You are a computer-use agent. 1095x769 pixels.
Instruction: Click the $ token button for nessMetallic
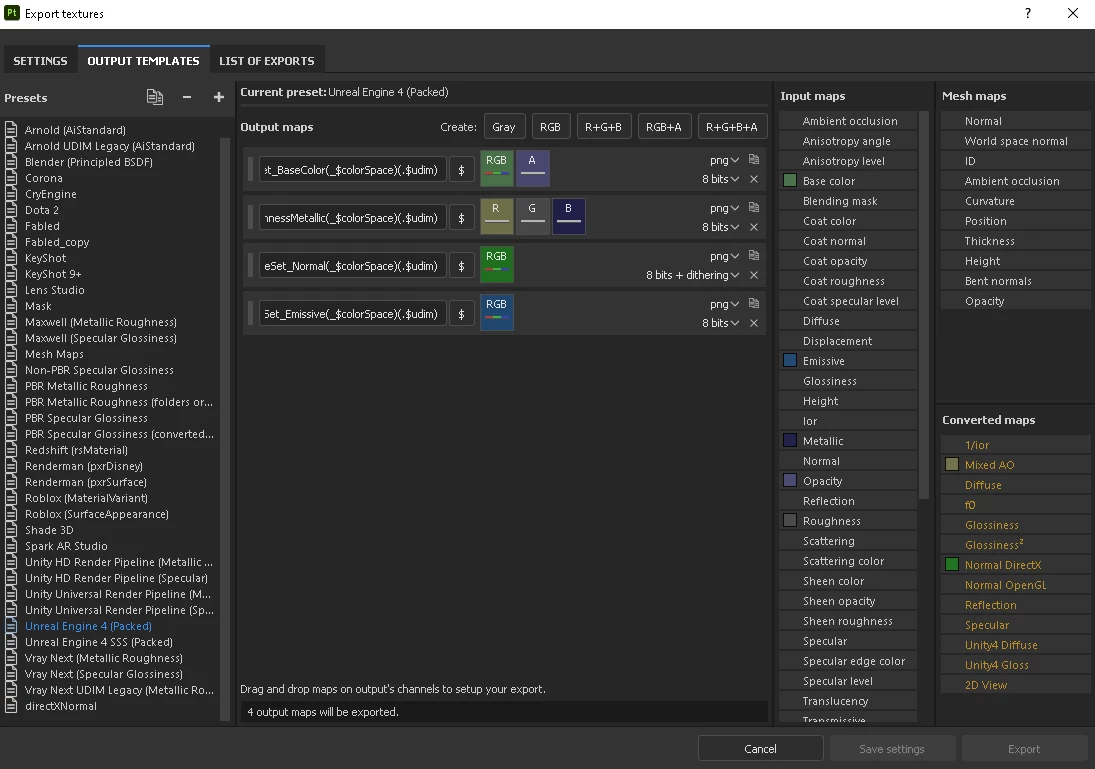[462, 218]
